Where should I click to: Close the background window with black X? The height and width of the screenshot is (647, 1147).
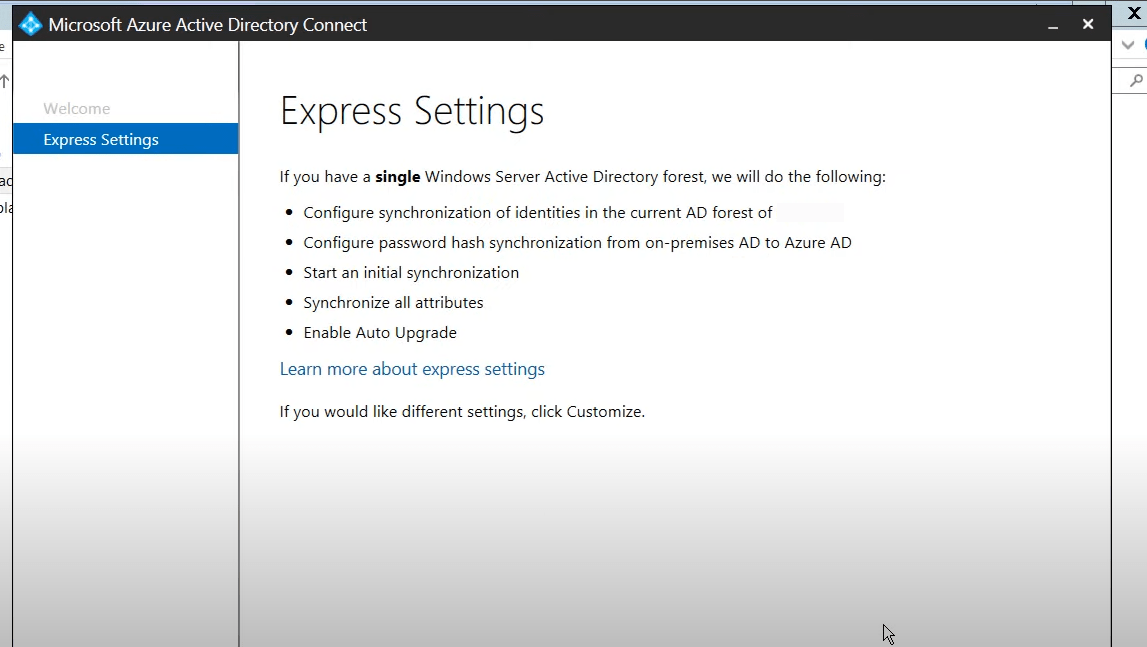click(1135, 13)
